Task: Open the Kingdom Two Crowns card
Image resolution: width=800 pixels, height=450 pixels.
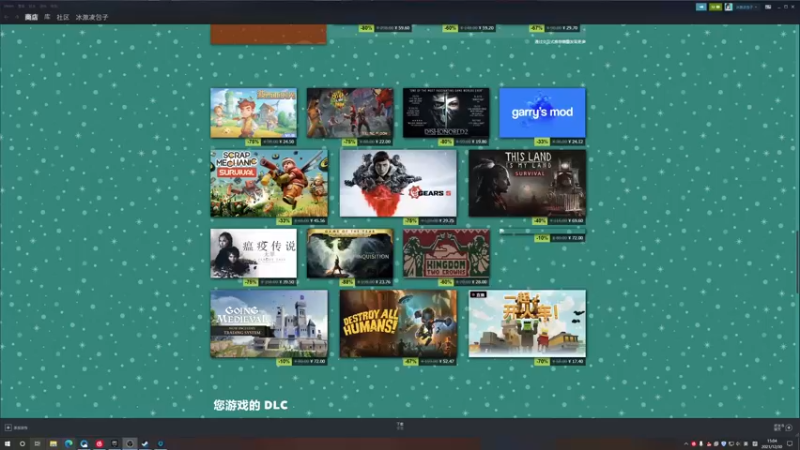Action: pos(446,253)
